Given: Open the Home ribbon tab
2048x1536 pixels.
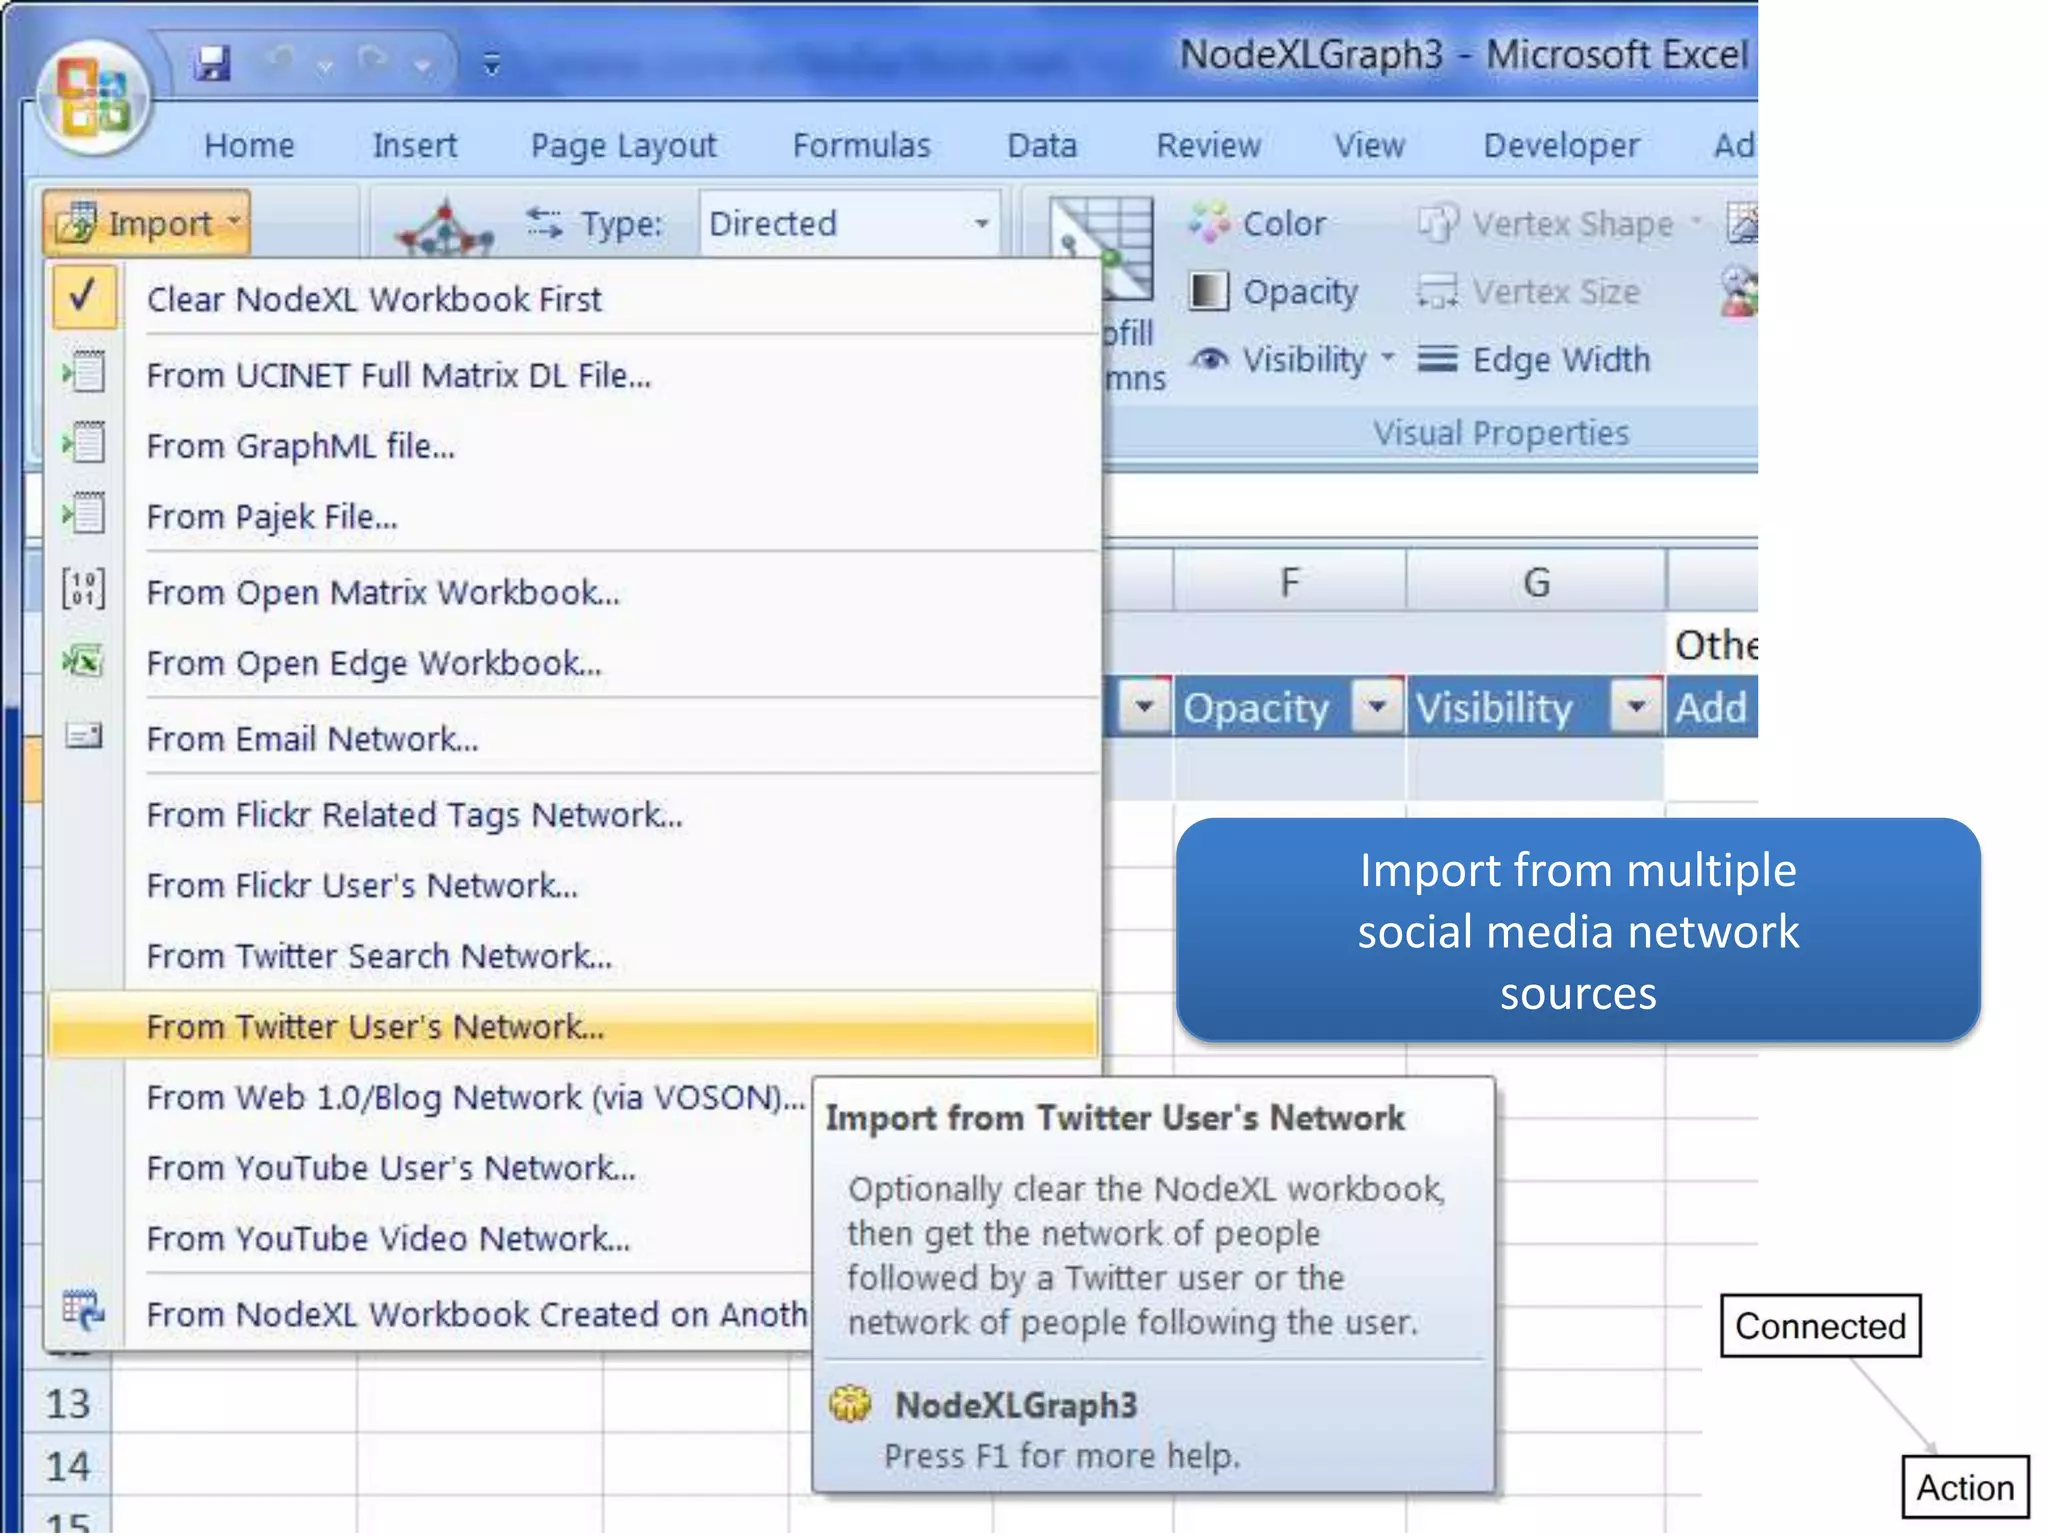Looking at the screenshot, I should click(249, 146).
